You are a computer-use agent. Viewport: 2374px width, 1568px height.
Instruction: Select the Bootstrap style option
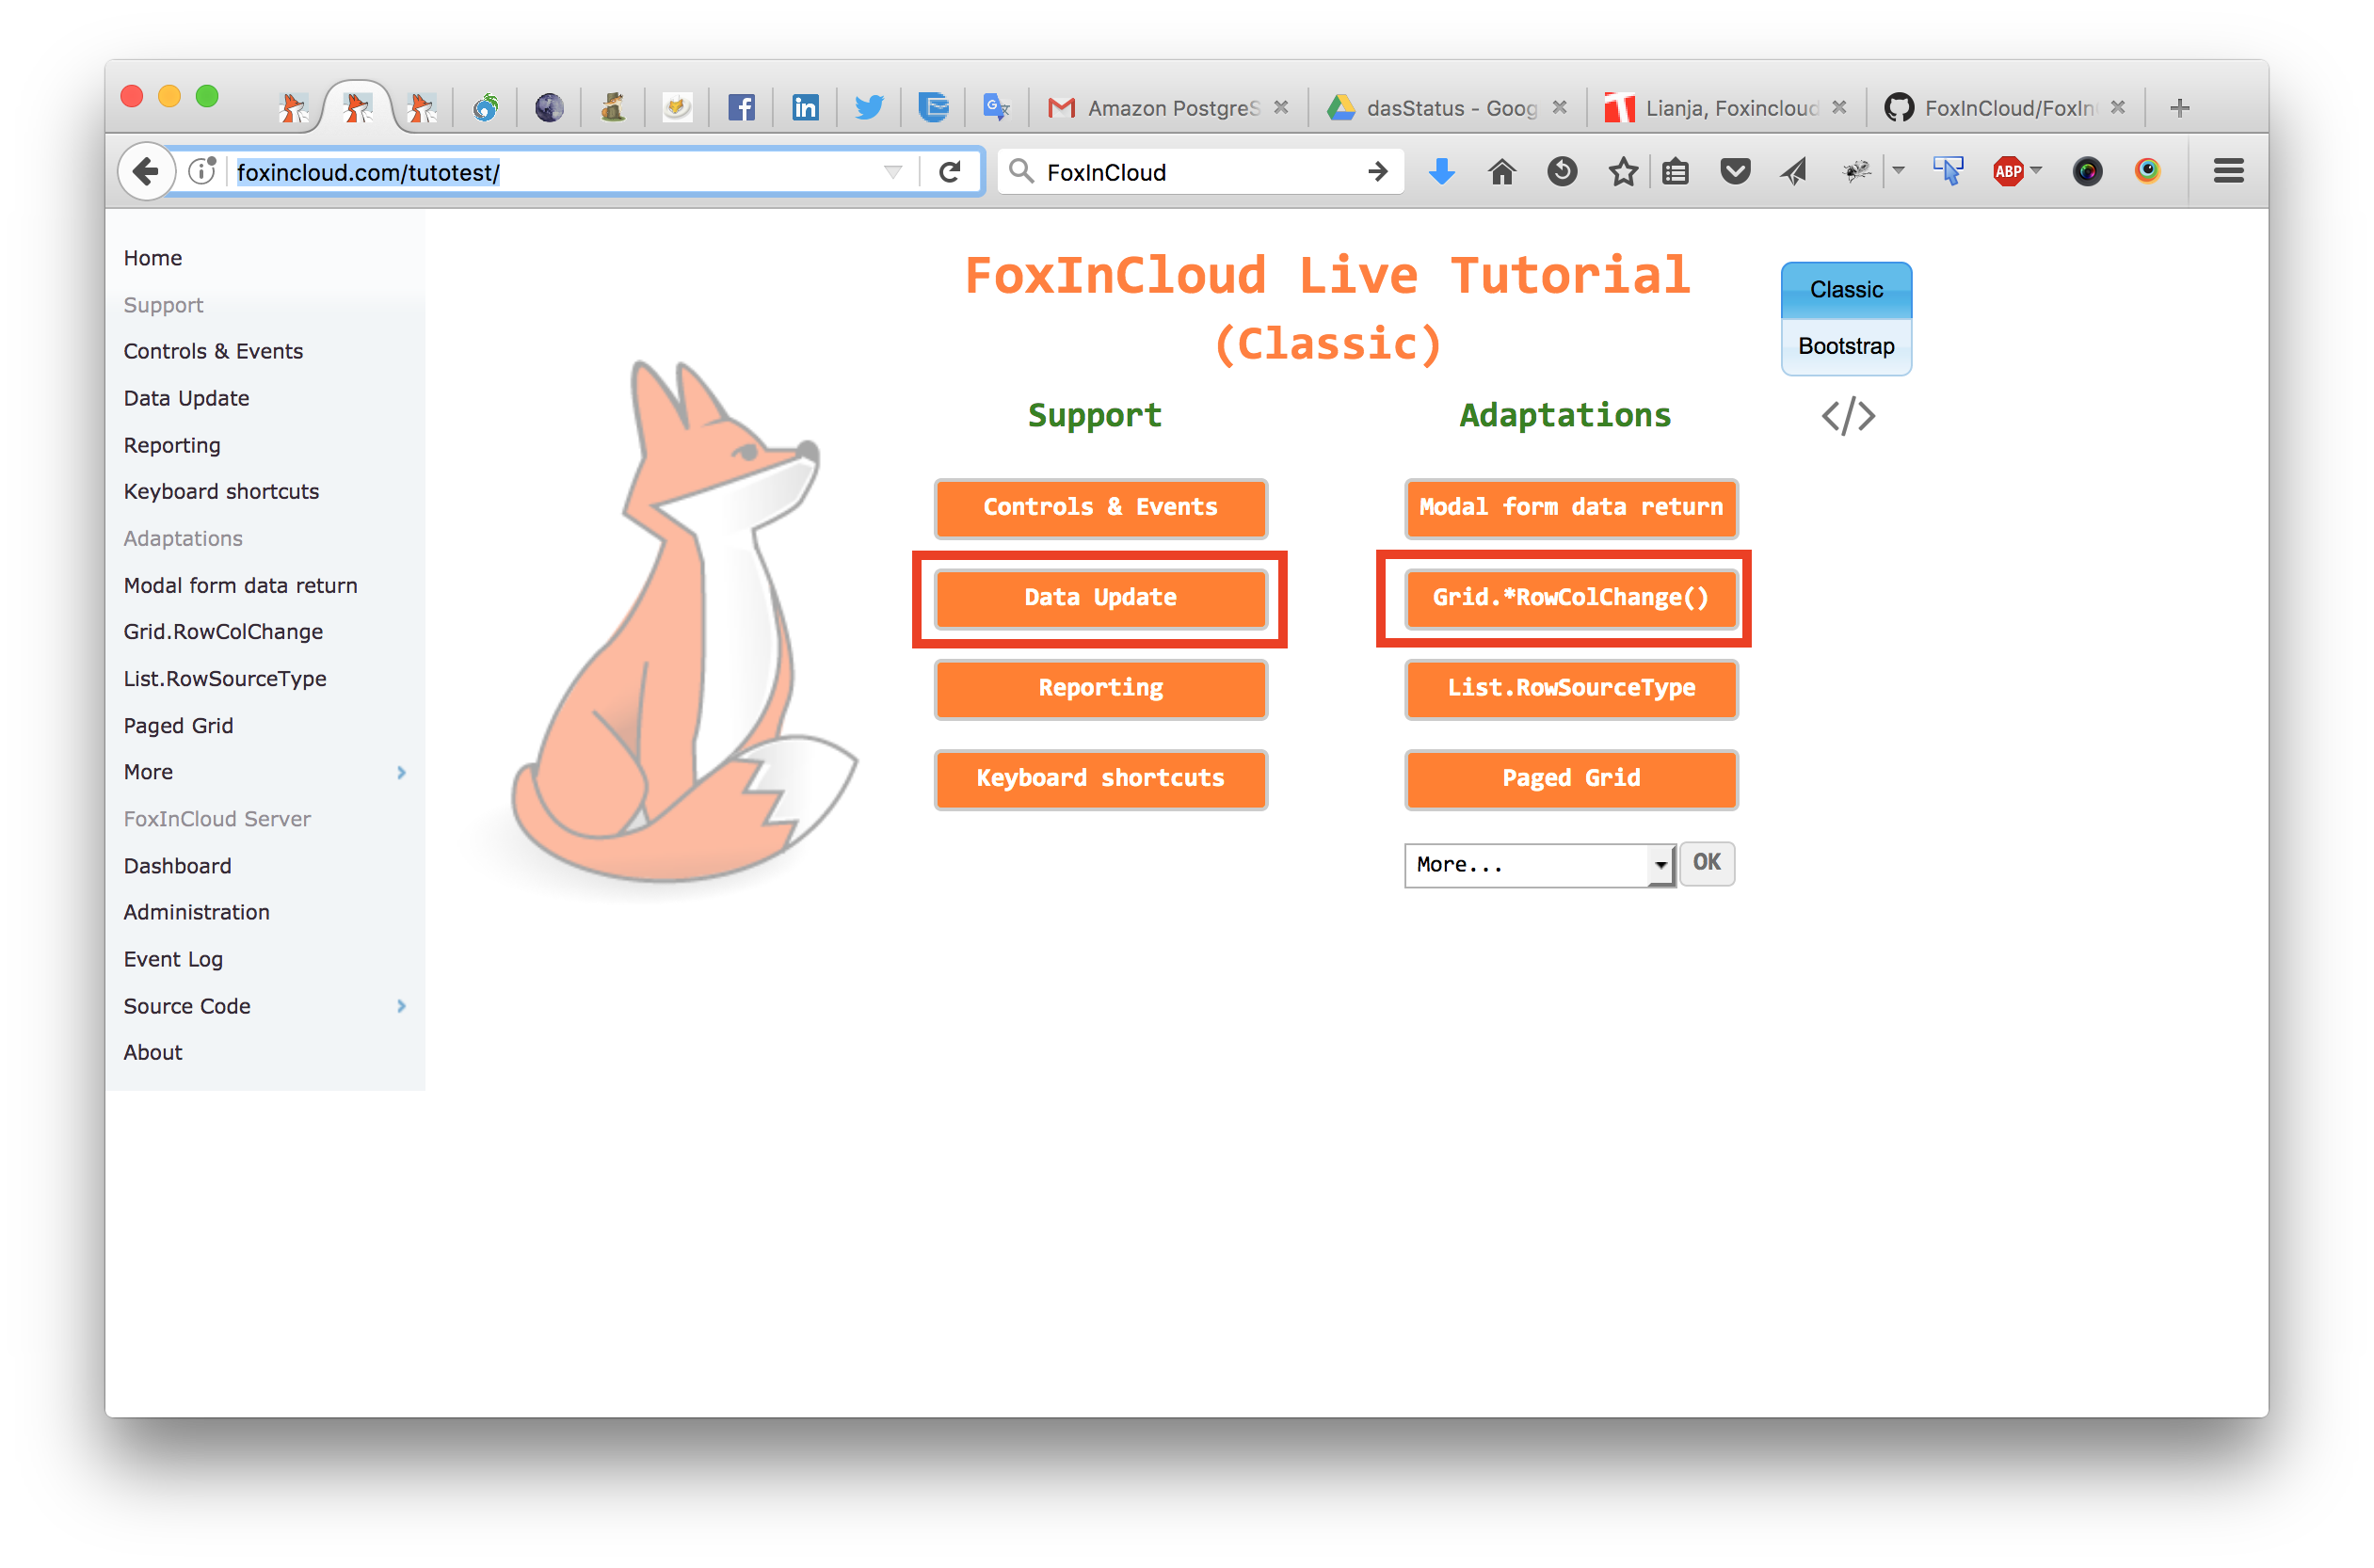[x=1846, y=346]
